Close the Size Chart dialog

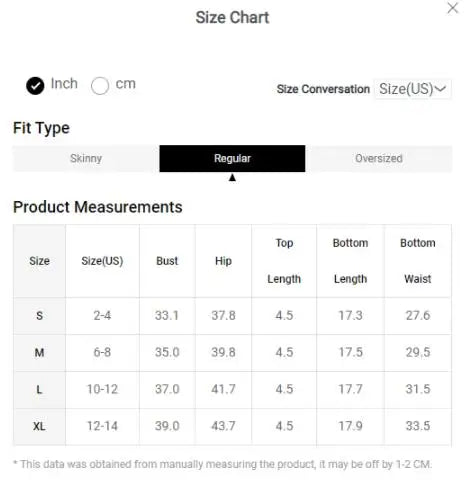tap(452, 8)
